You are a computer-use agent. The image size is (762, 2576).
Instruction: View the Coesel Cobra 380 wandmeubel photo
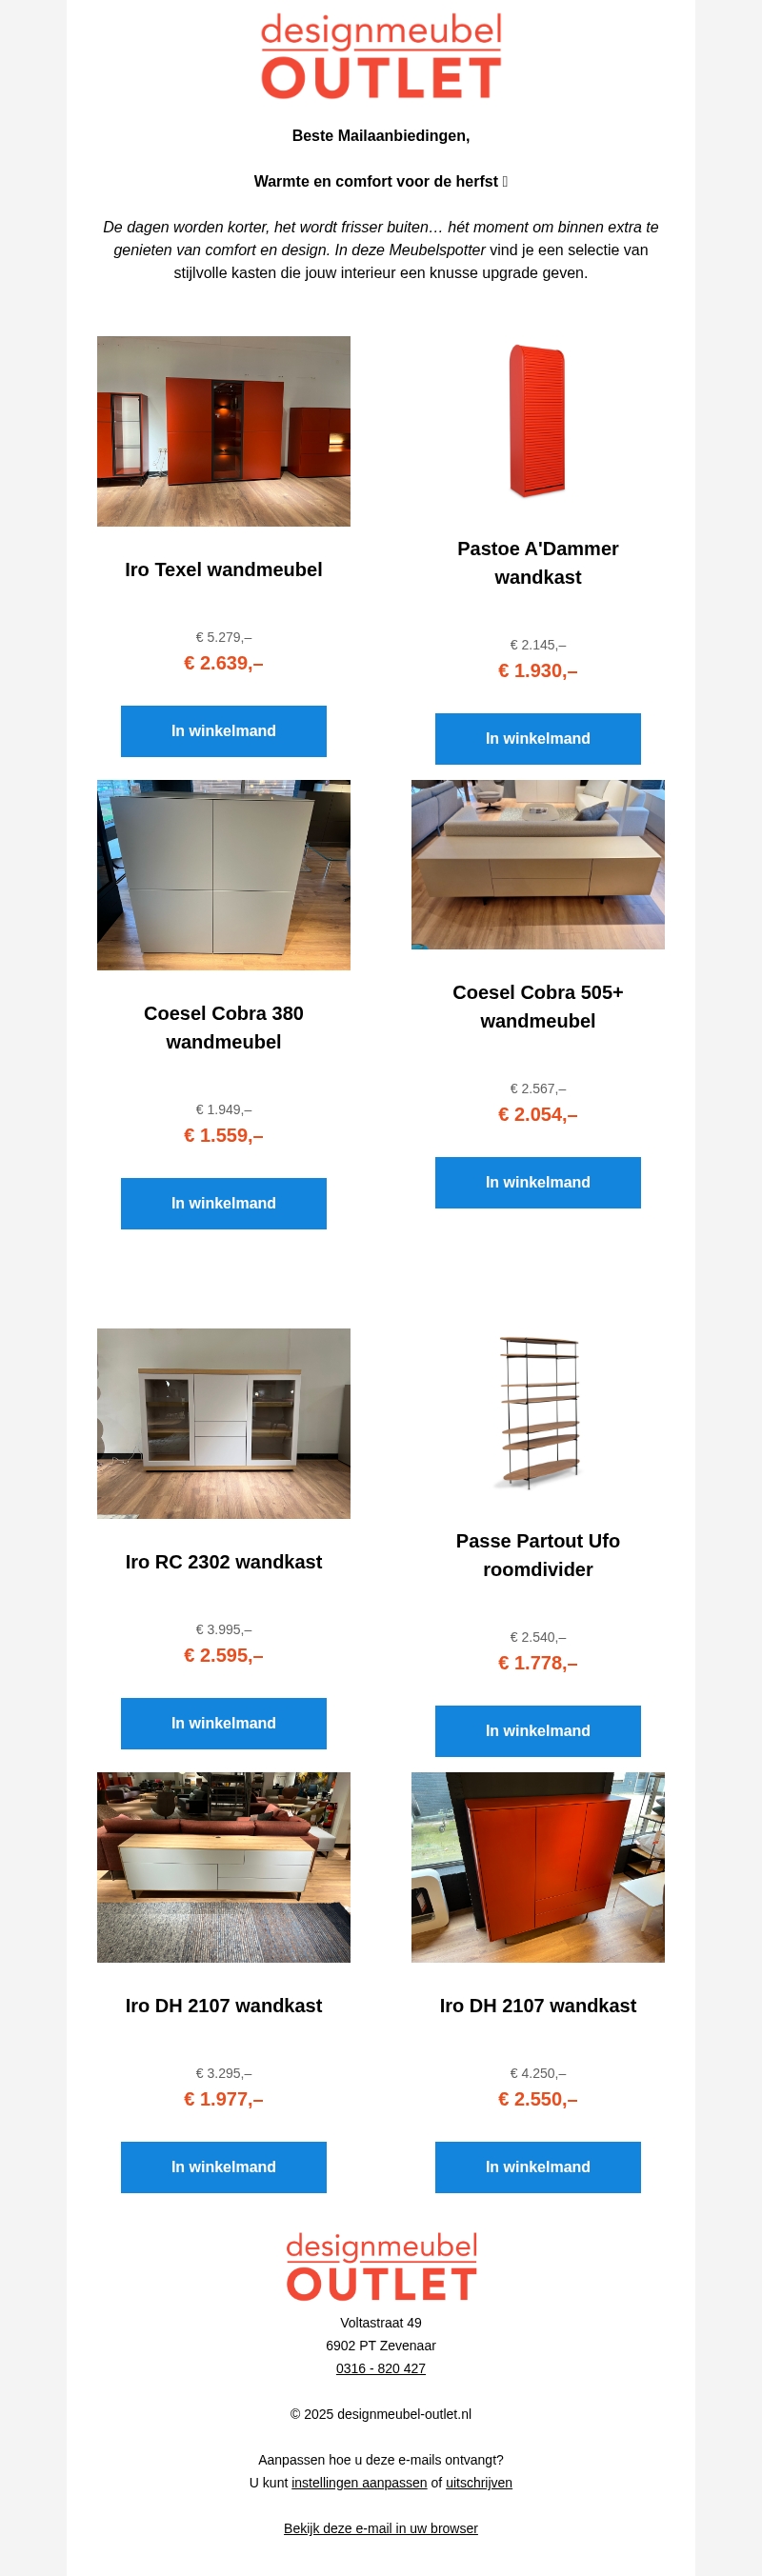[223, 875]
